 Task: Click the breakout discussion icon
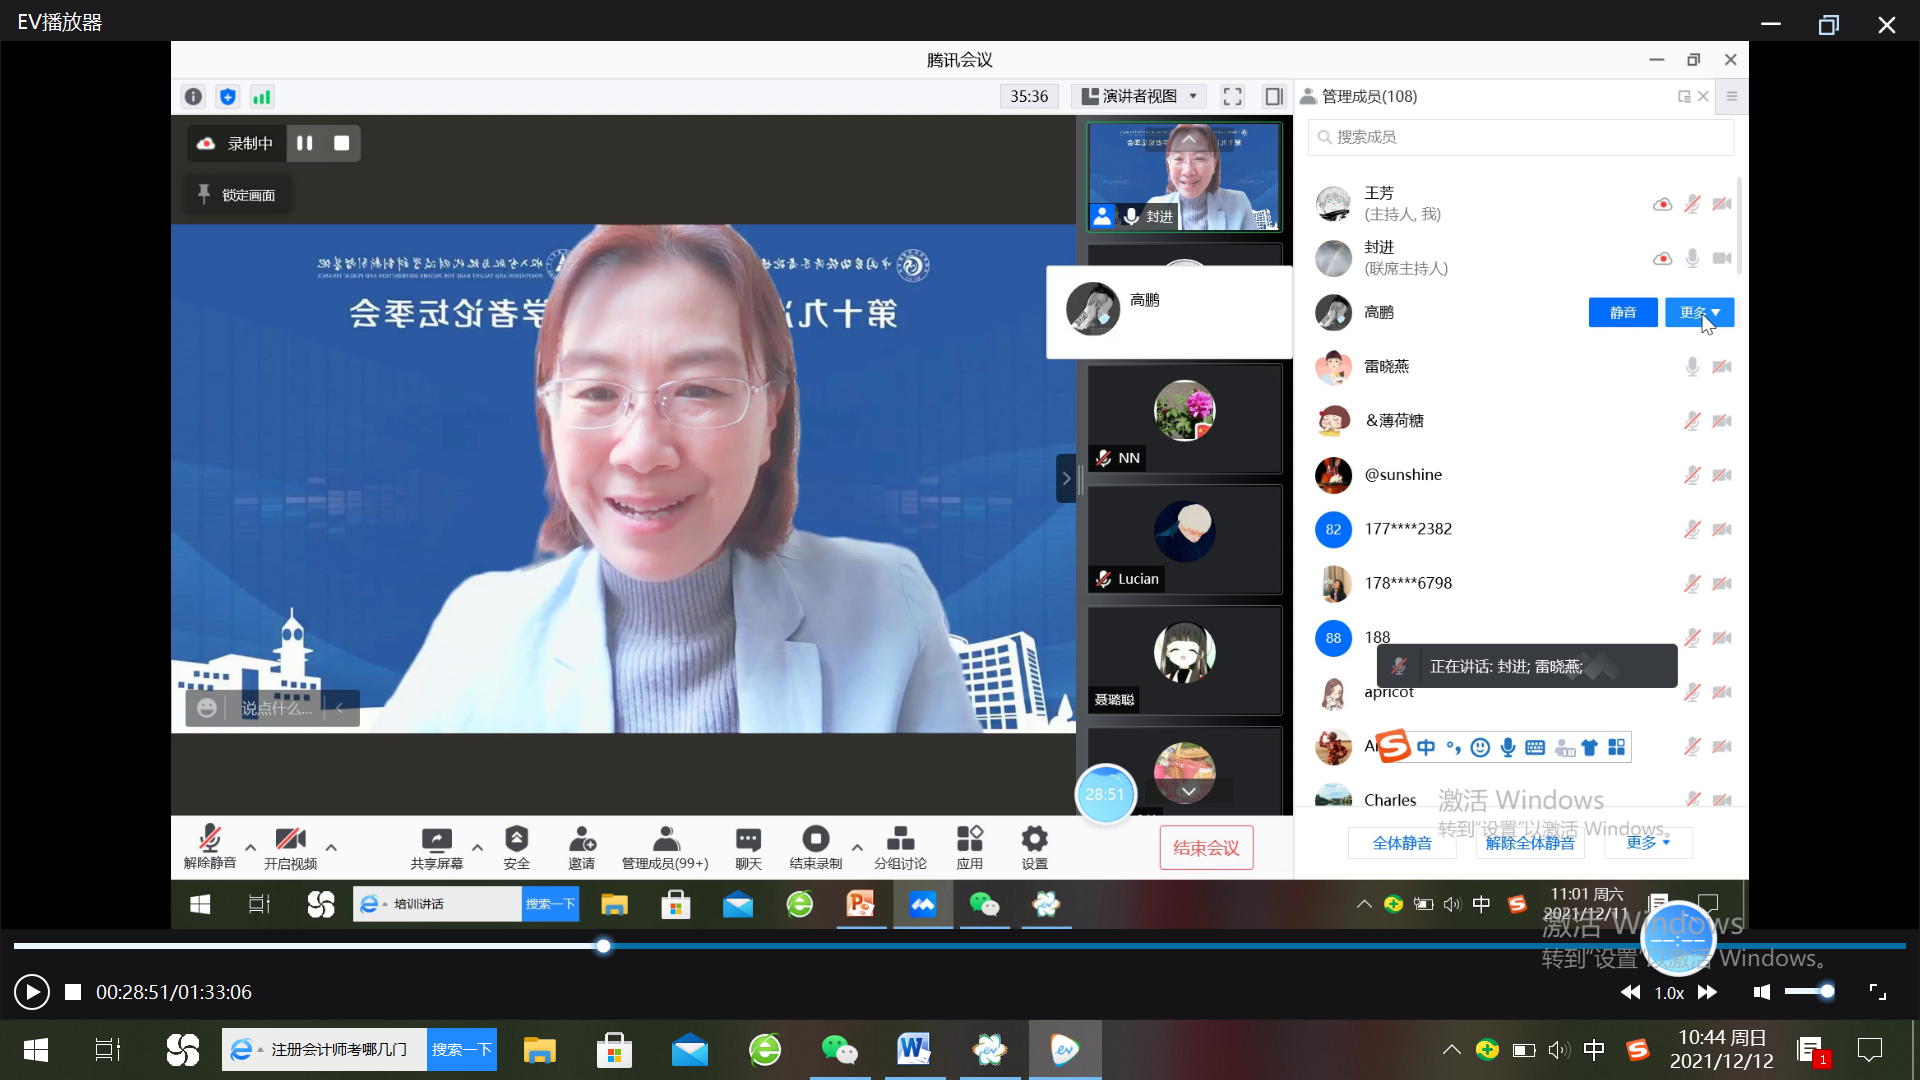900,840
